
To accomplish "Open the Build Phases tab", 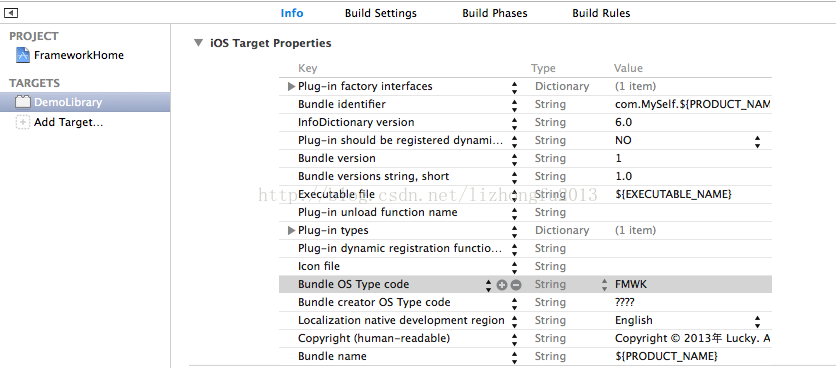I will pos(495,13).
